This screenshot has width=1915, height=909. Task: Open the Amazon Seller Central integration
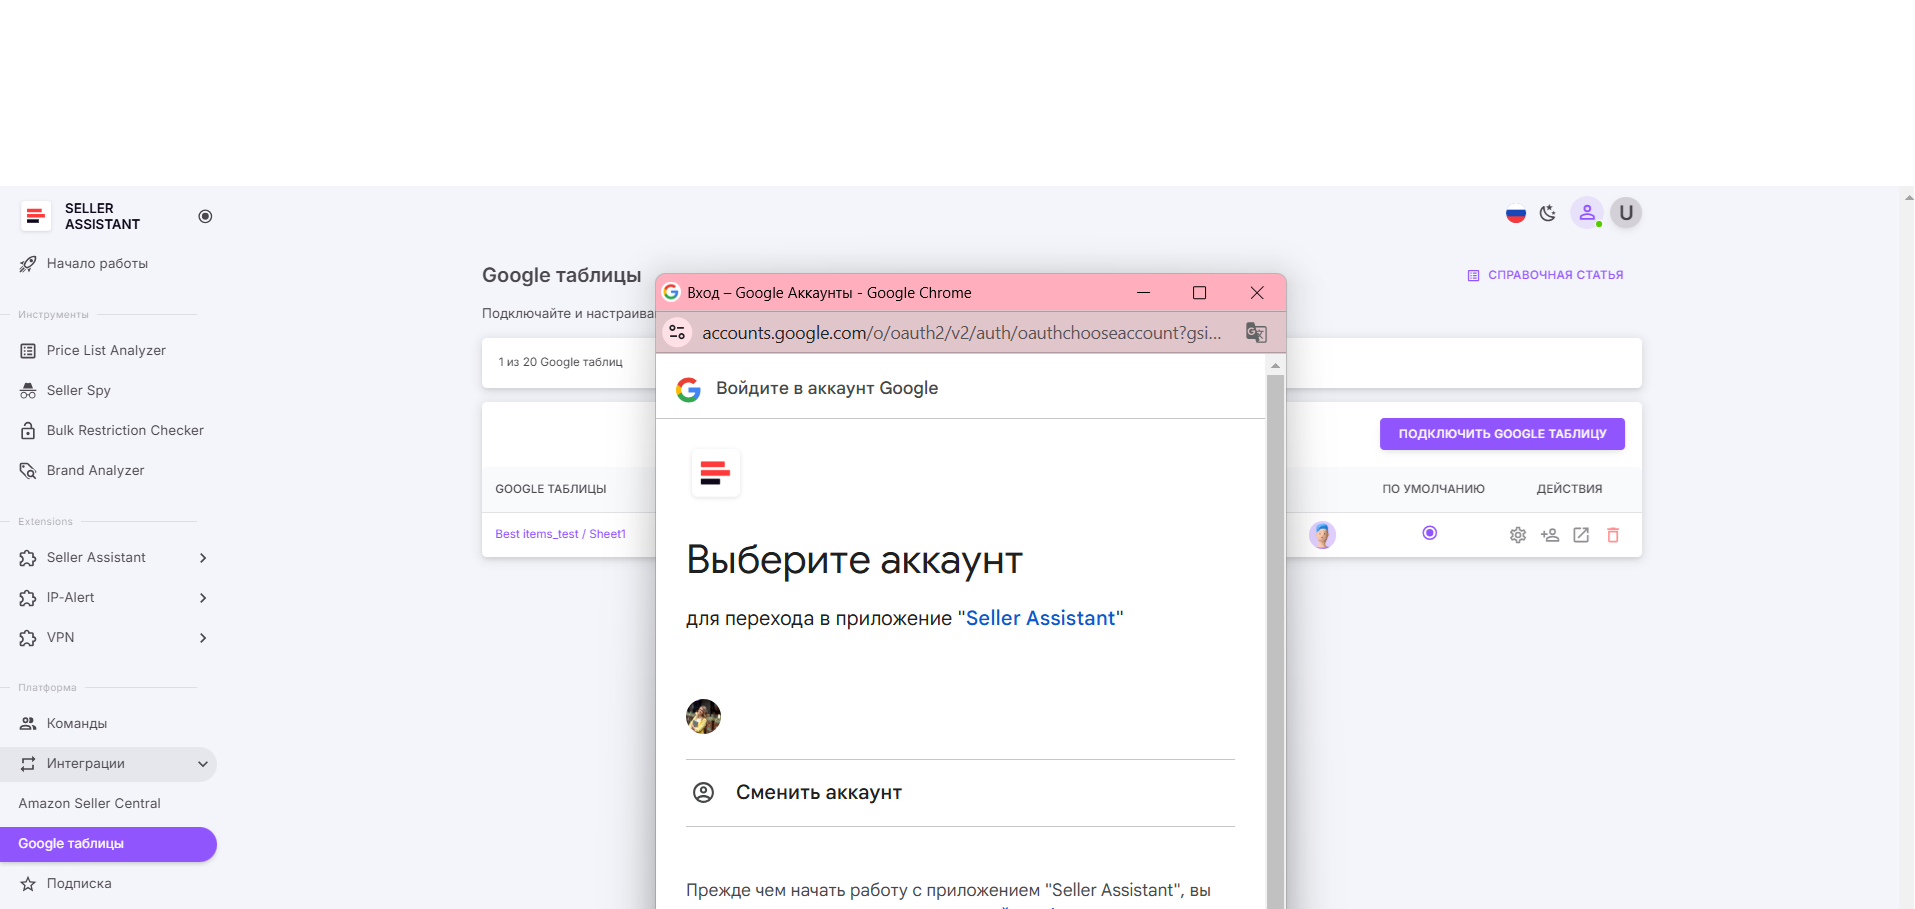click(89, 803)
